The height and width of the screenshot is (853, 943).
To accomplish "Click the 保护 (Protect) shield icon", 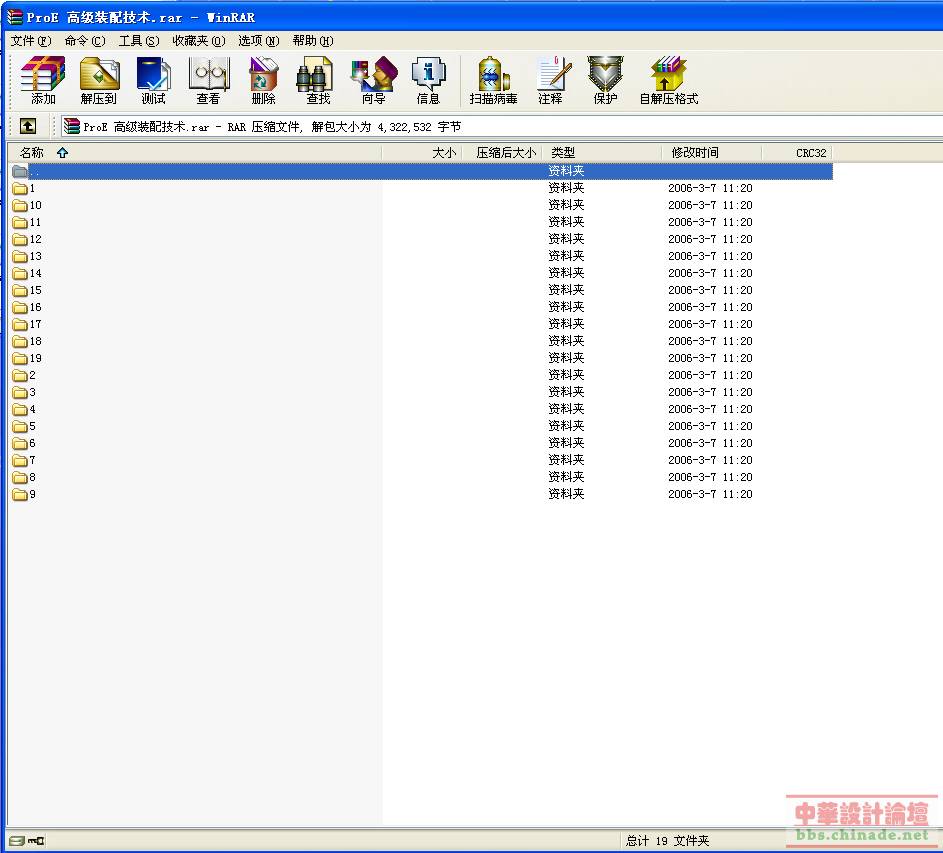I will pos(605,80).
